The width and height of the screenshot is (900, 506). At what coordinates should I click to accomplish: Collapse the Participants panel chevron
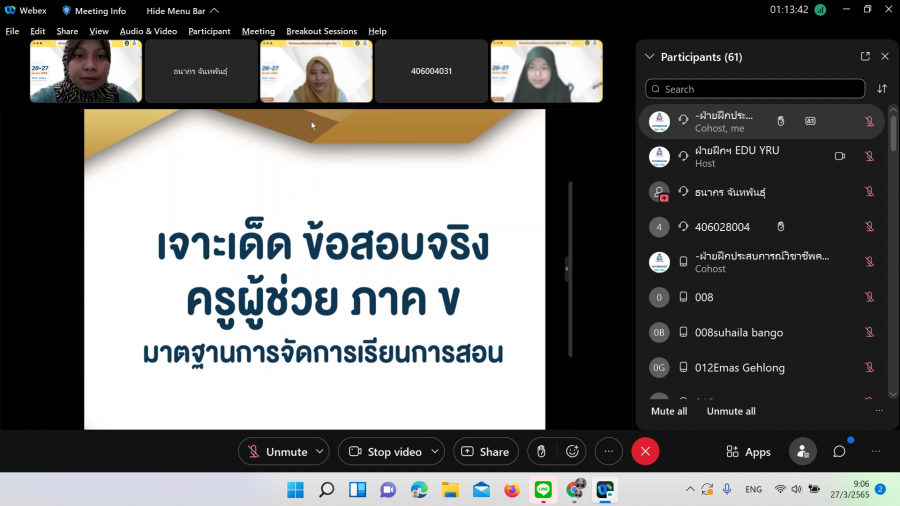pos(650,57)
